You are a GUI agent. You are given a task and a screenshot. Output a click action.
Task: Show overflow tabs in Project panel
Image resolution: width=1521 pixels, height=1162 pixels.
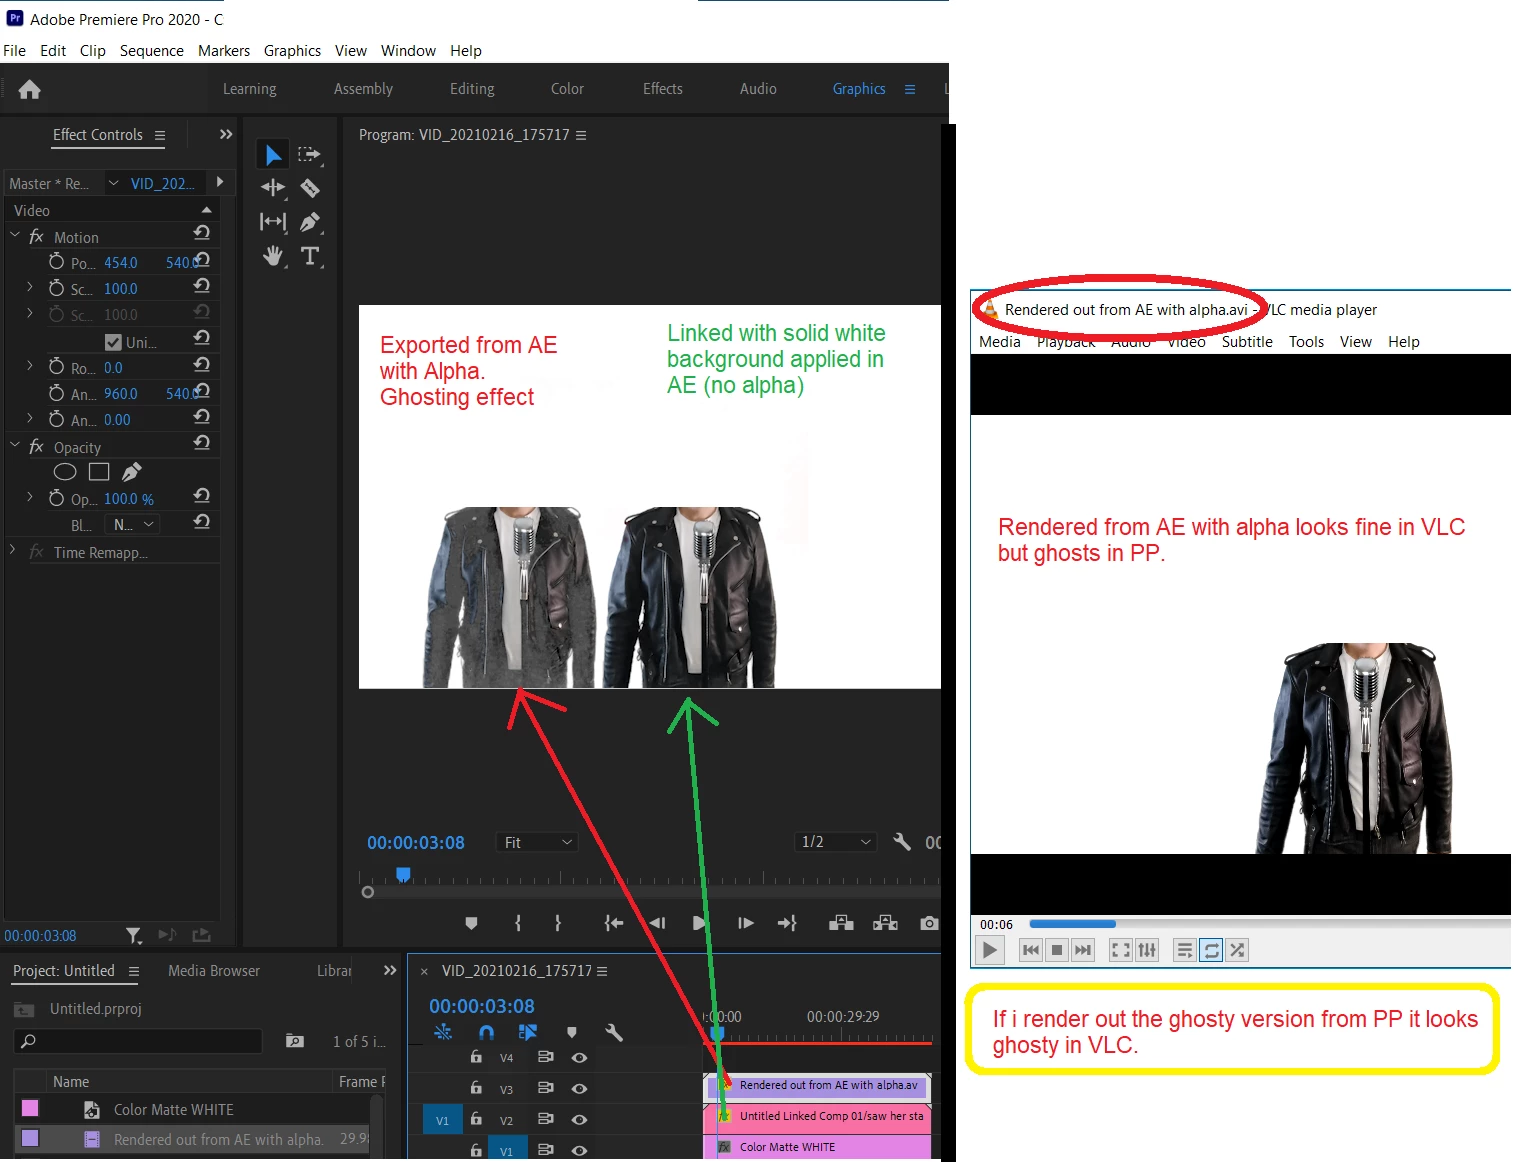(390, 970)
